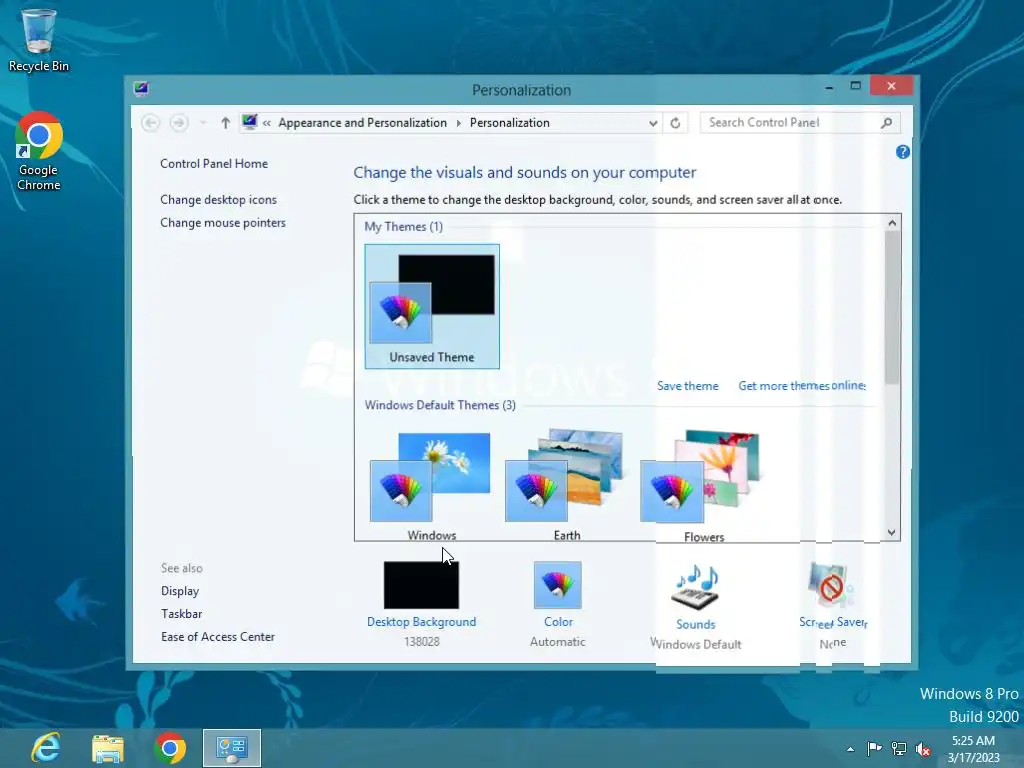Click the Color link label

(558, 622)
